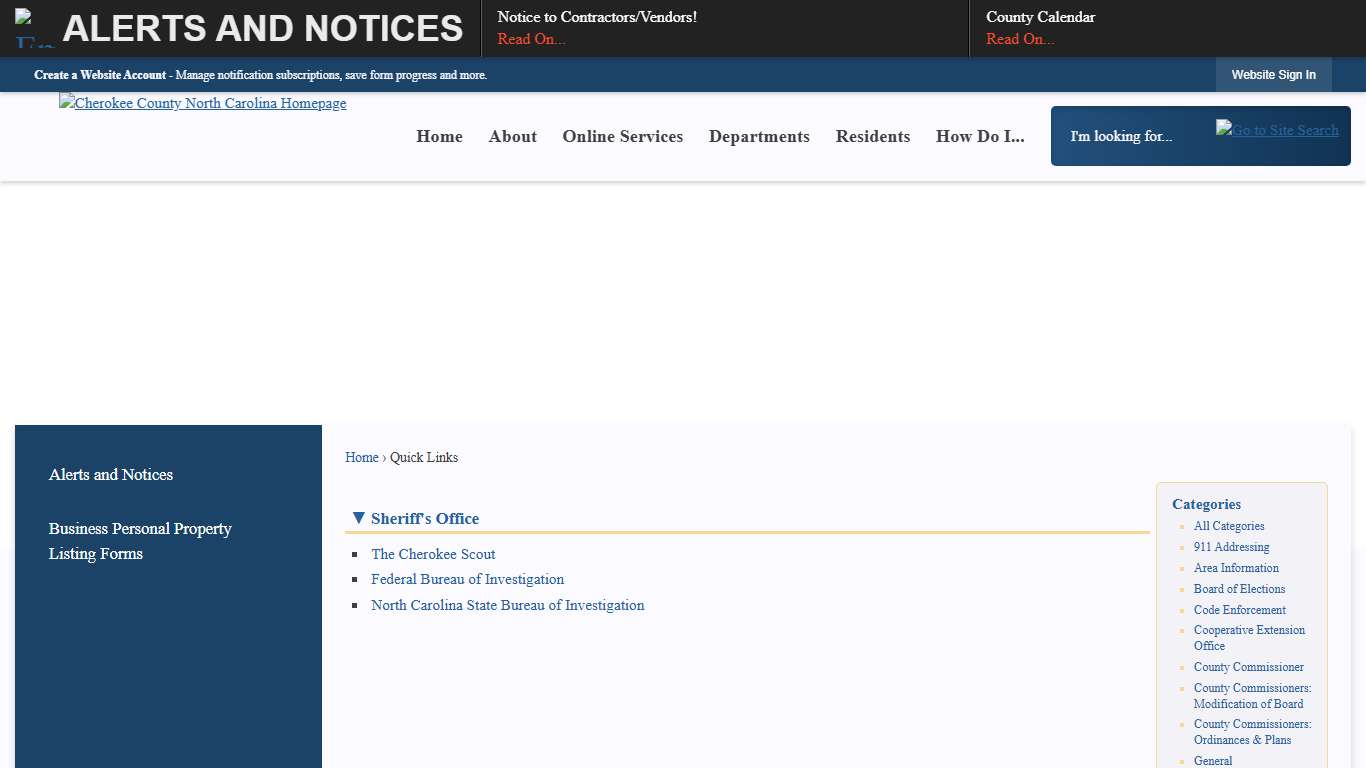The width and height of the screenshot is (1366, 768).
Task: Click the Cherokee County homepage logo
Action: click(203, 104)
